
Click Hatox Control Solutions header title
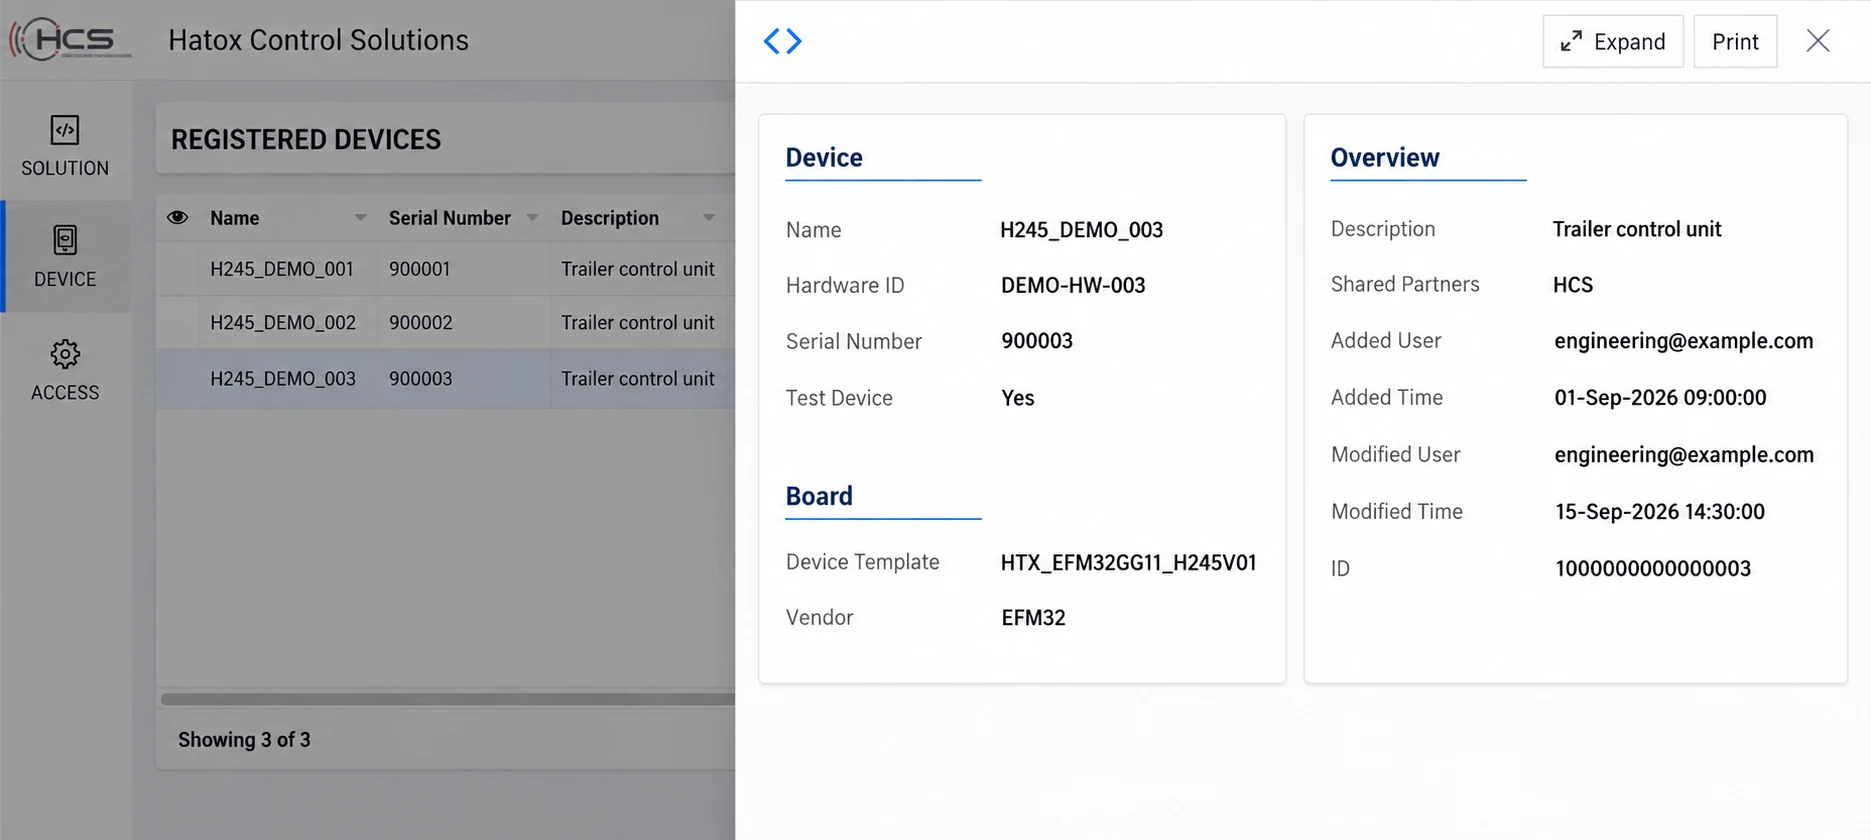click(318, 40)
